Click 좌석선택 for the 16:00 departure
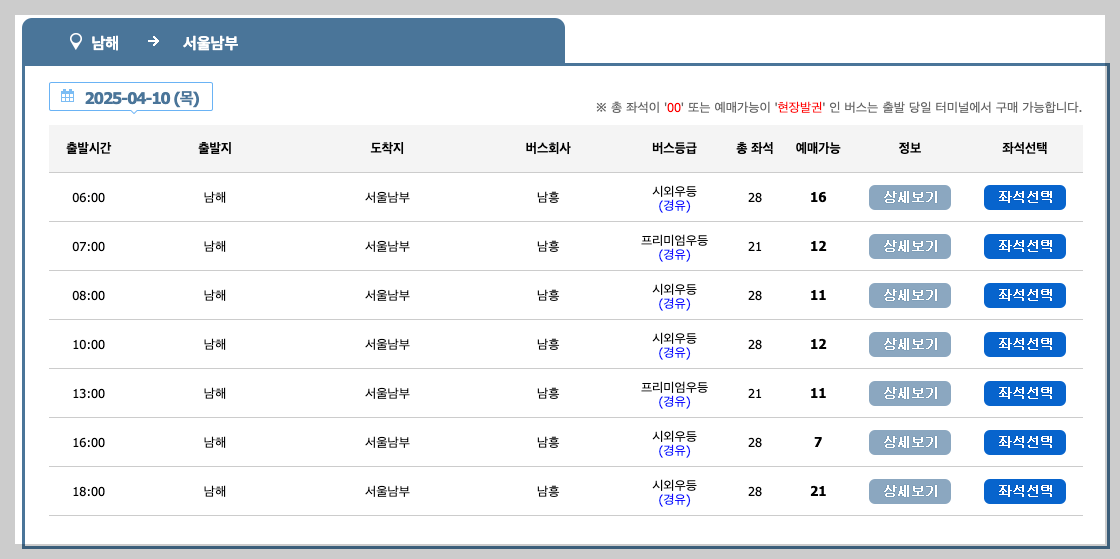The height and width of the screenshot is (559, 1120). coord(1024,443)
